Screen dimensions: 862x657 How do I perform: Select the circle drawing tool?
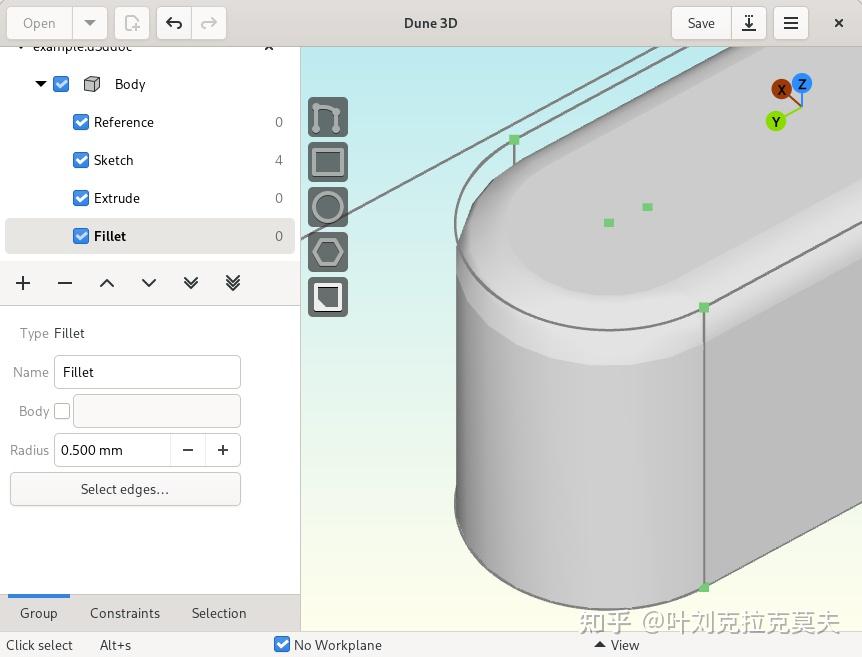[x=327, y=206]
